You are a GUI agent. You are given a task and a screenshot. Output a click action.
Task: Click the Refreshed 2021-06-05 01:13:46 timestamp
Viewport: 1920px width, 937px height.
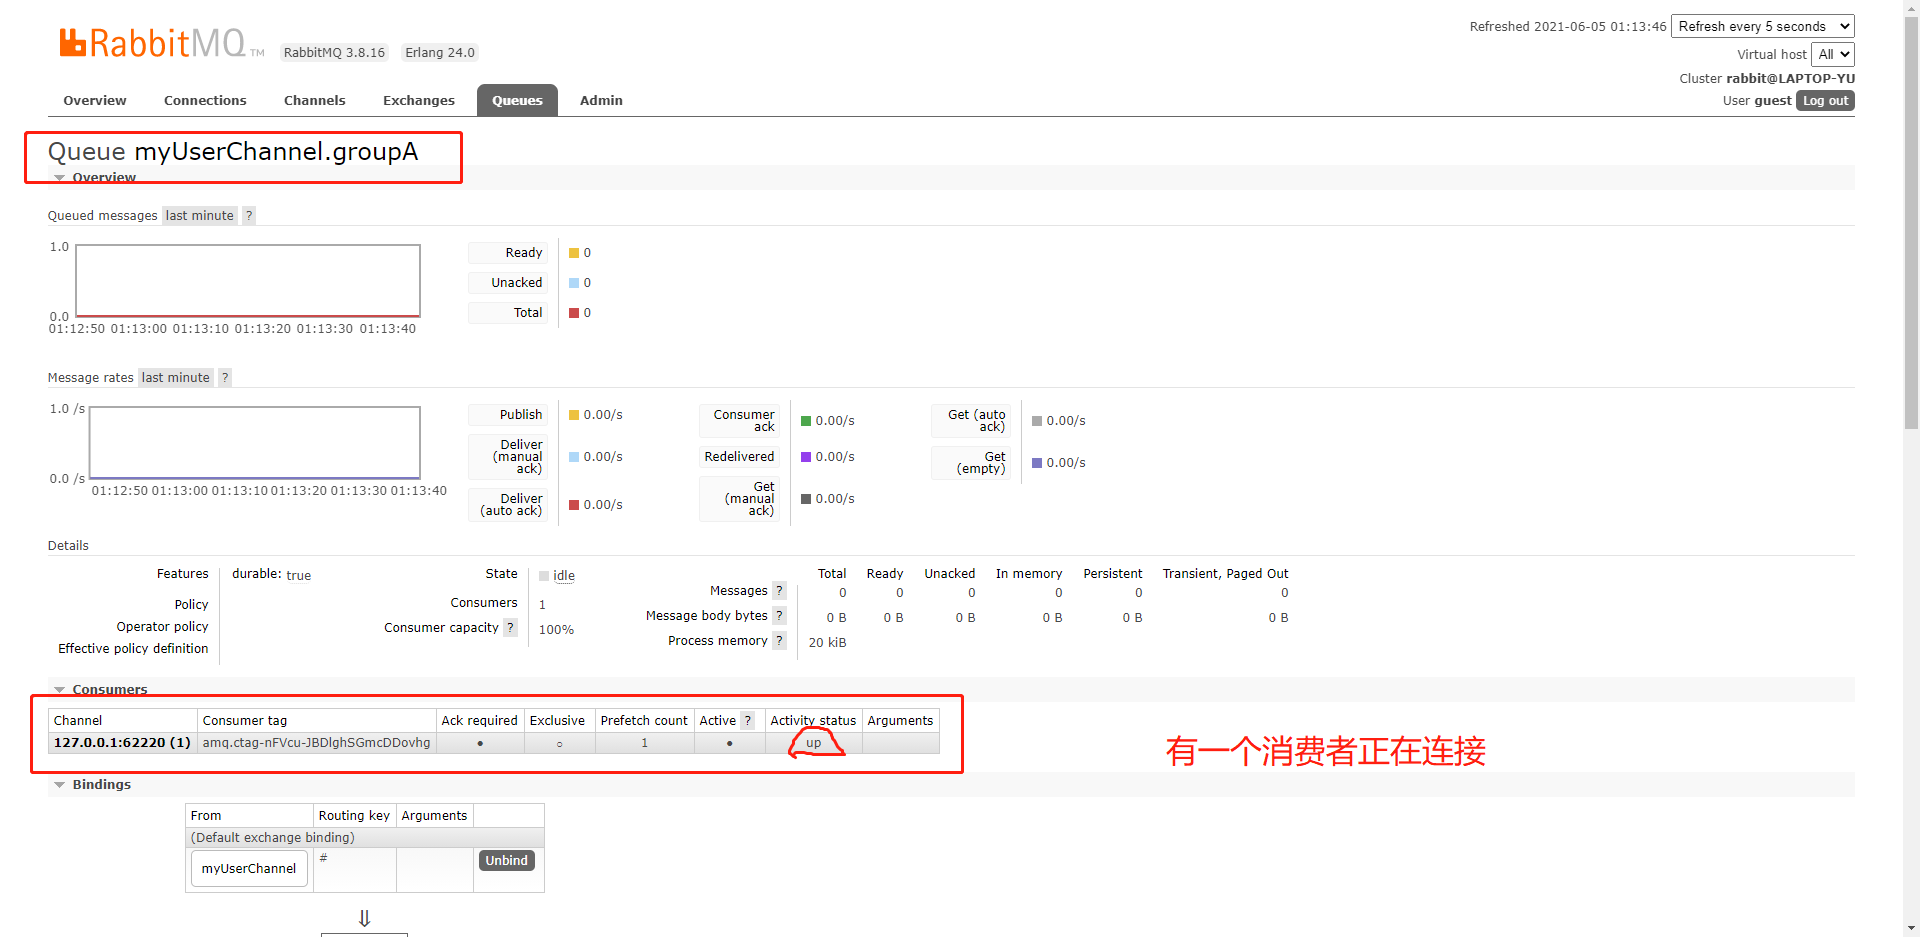click(1568, 26)
